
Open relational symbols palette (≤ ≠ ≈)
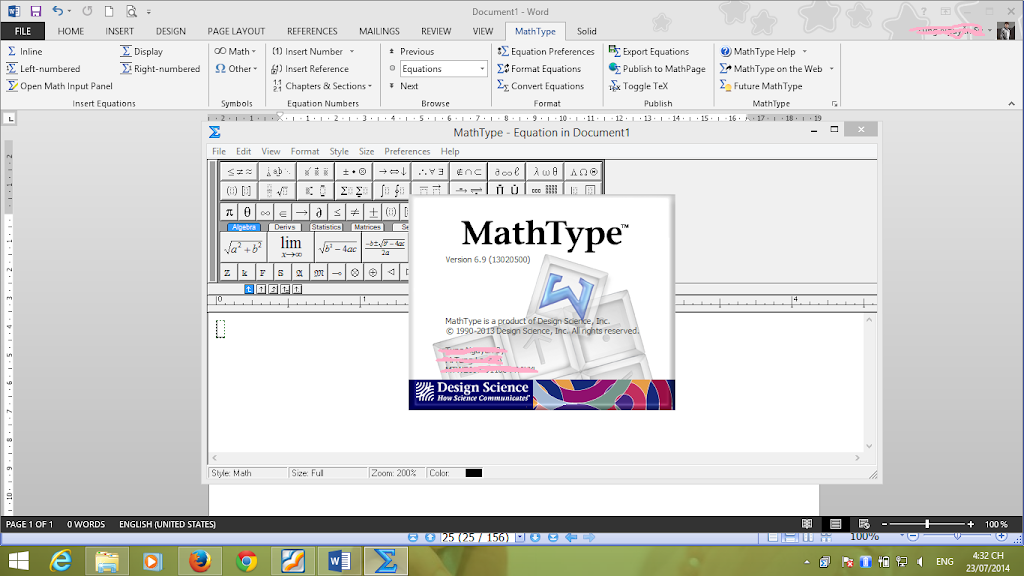[x=239, y=172]
